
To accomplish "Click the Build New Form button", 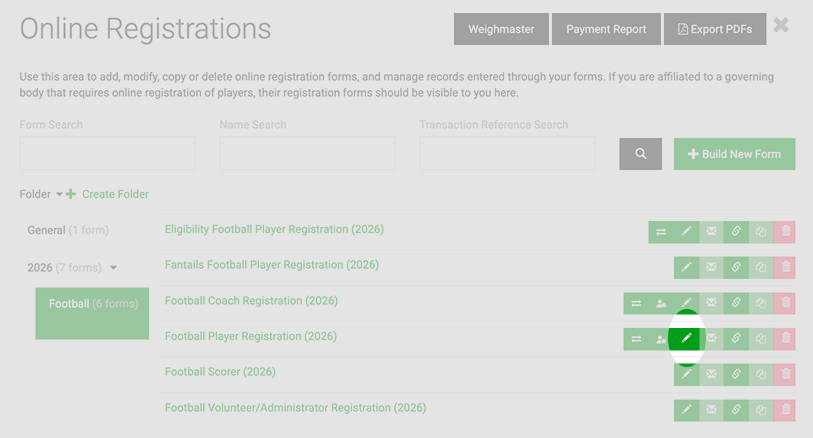I will [x=734, y=154].
